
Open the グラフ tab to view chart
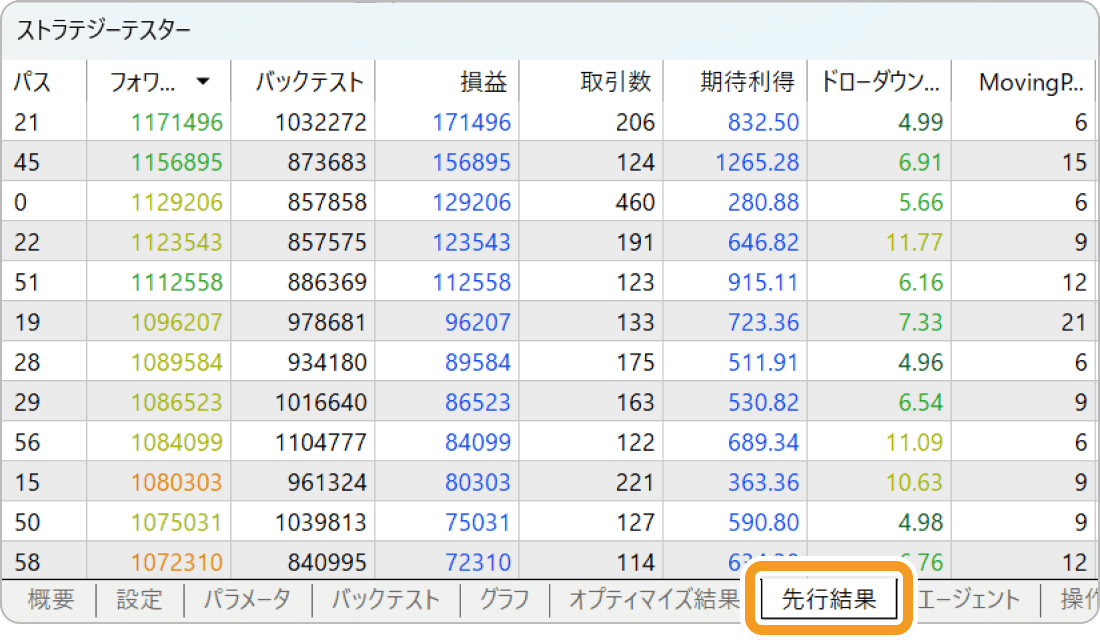click(x=505, y=600)
